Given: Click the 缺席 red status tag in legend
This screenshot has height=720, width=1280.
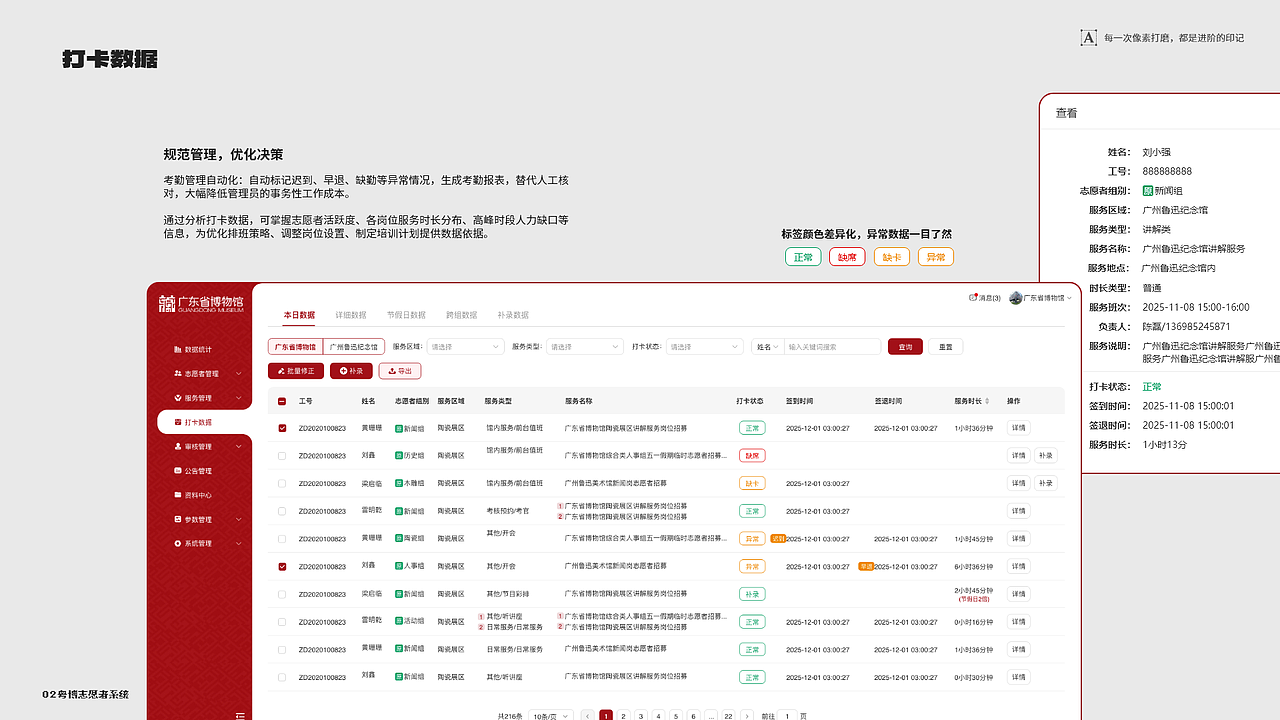Looking at the screenshot, I should (847, 257).
